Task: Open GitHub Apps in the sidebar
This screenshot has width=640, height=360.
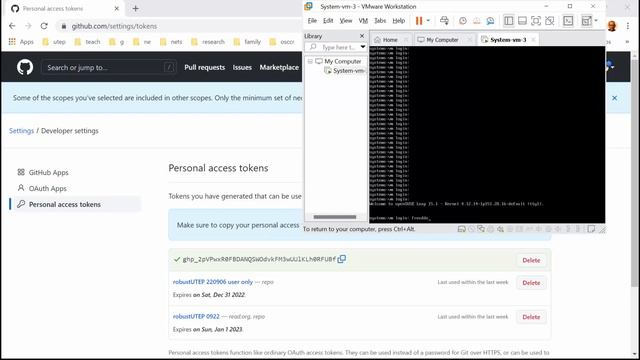Action: (x=49, y=172)
